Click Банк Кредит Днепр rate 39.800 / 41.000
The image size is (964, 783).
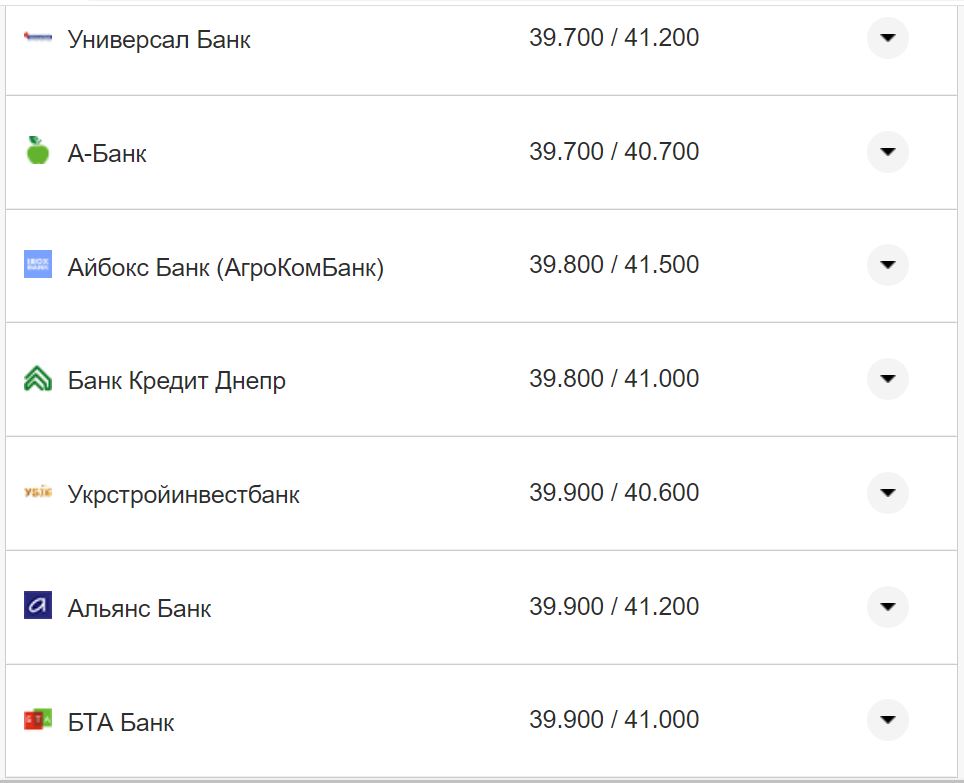(x=614, y=379)
